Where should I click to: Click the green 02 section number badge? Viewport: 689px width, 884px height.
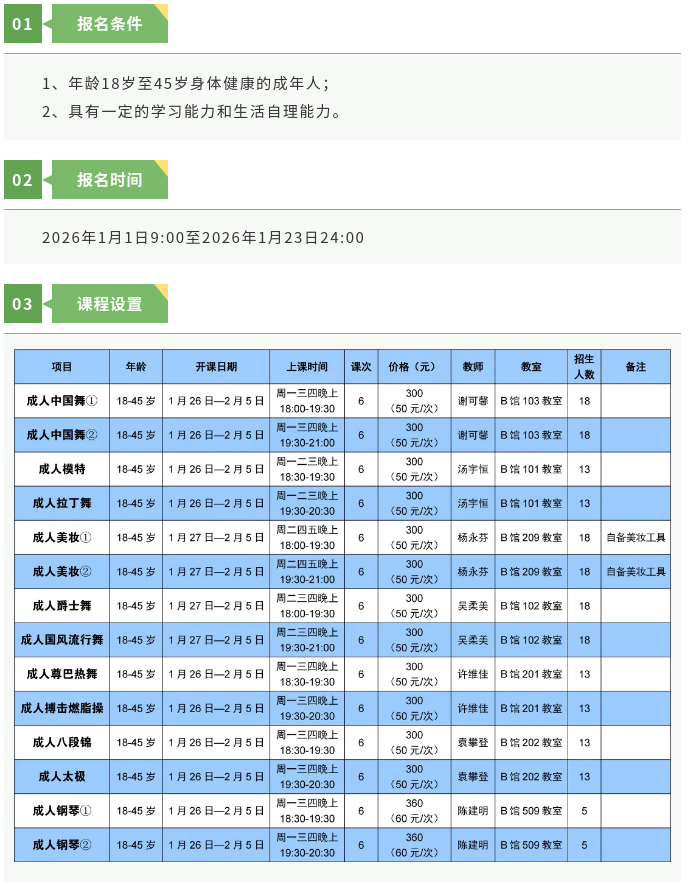[x=23, y=180]
